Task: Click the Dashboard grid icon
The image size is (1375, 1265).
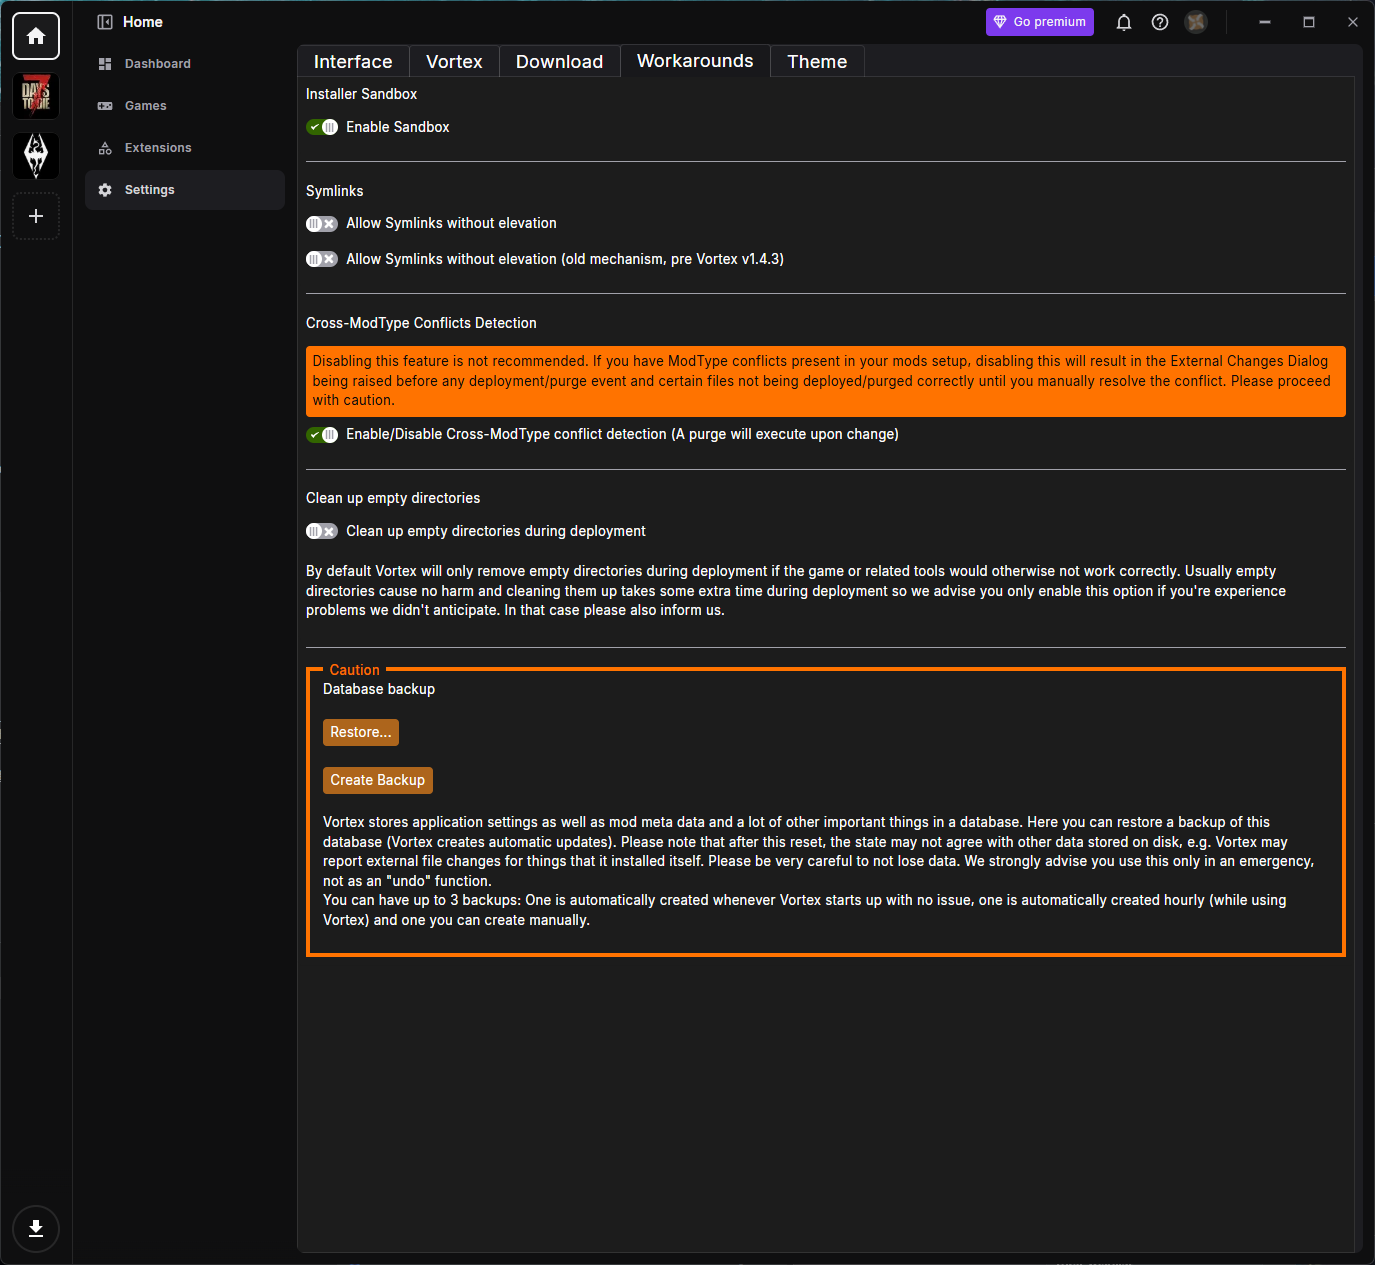Action: point(105,64)
